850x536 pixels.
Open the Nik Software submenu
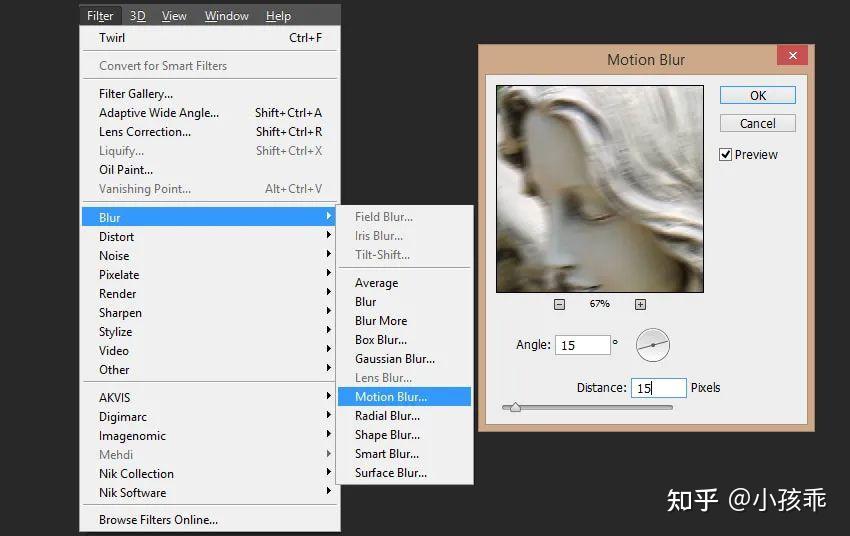208,492
